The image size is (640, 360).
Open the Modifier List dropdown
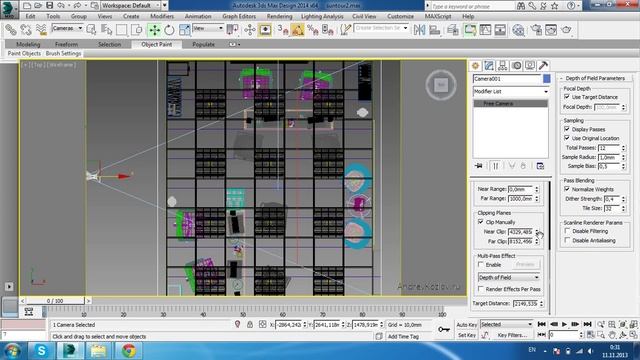click(510, 91)
